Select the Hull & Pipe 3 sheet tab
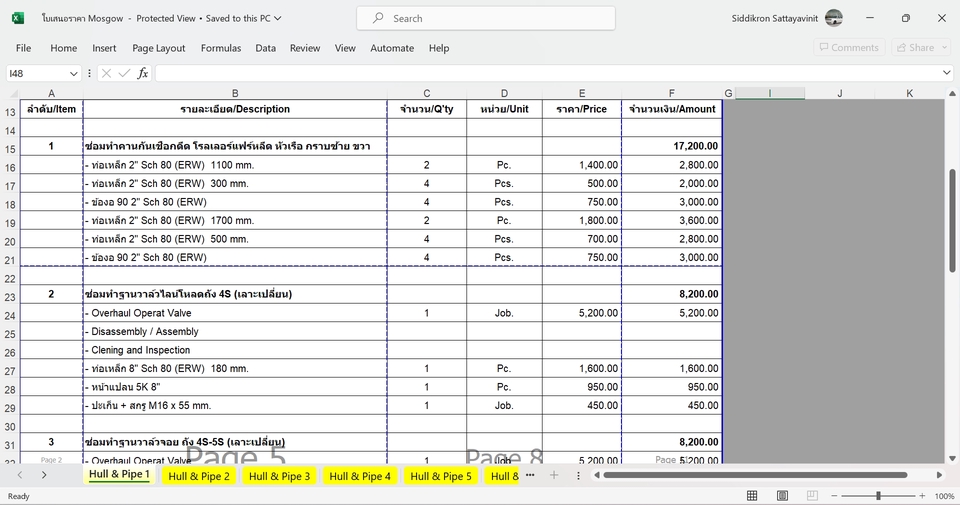 click(279, 476)
